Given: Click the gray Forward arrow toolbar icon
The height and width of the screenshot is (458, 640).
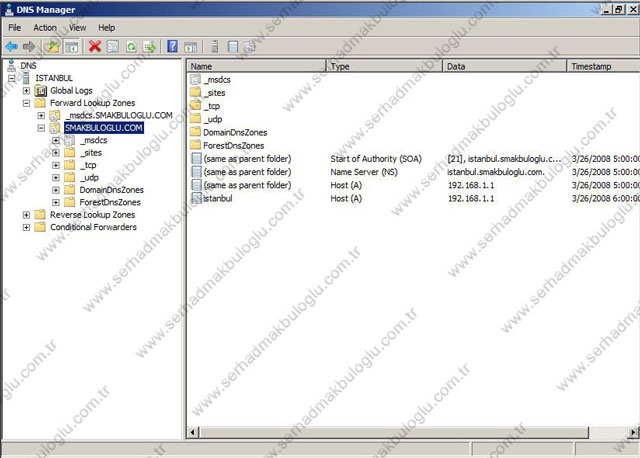Looking at the screenshot, I should [29, 47].
